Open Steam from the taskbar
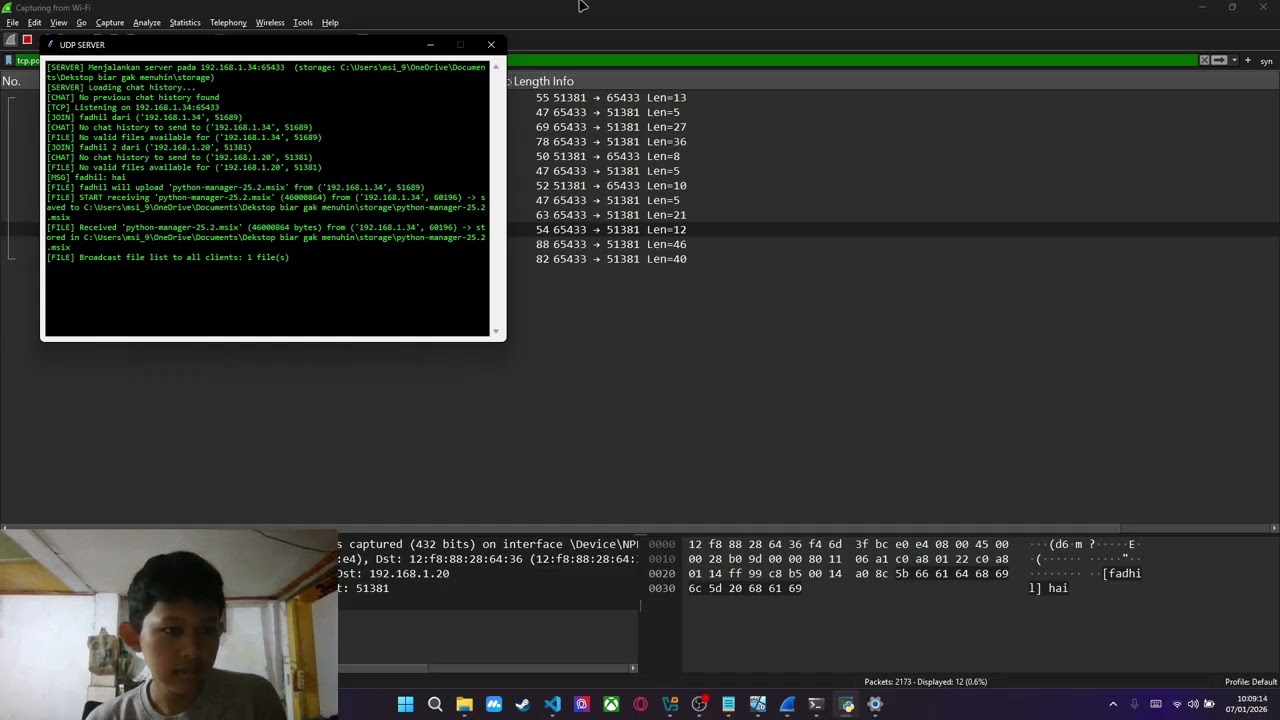1280x720 pixels. pyautogui.click(x=523, y=704)
